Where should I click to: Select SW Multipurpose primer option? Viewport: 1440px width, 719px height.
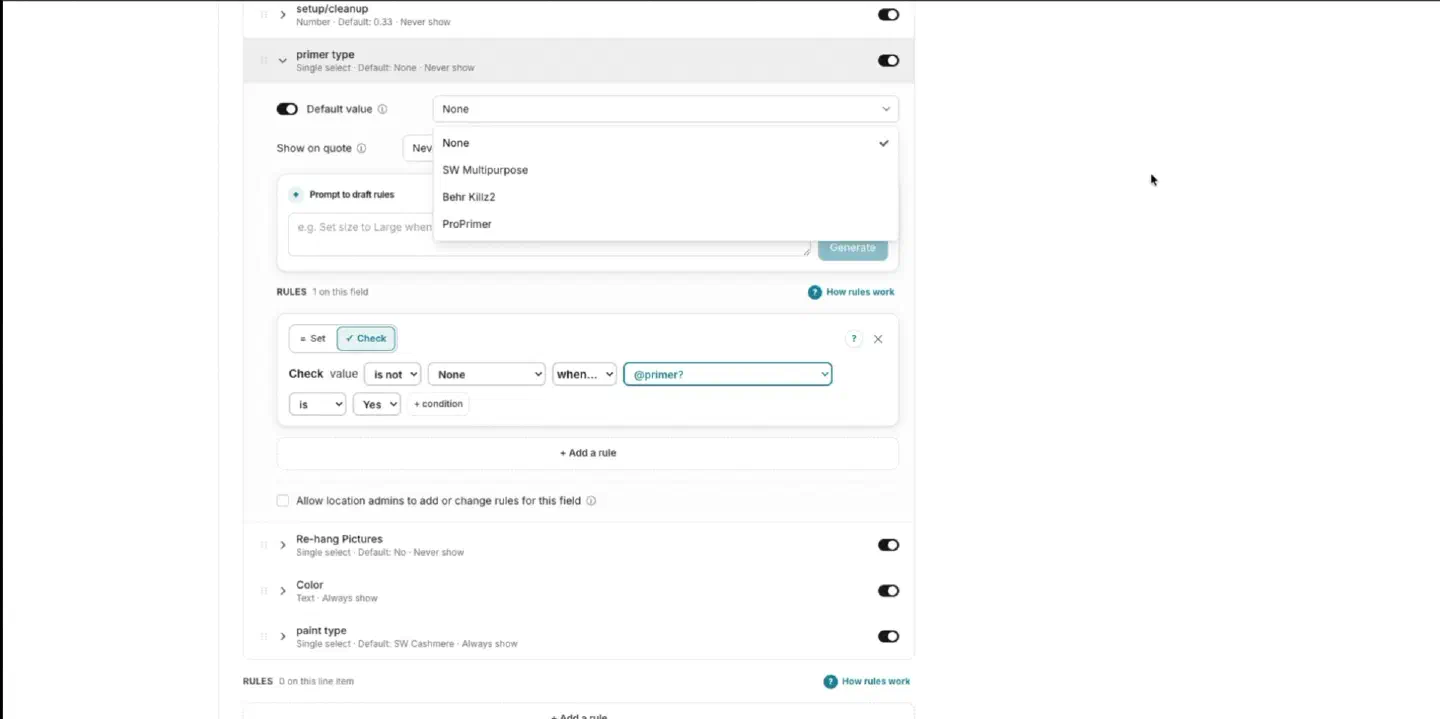(666, 170)
